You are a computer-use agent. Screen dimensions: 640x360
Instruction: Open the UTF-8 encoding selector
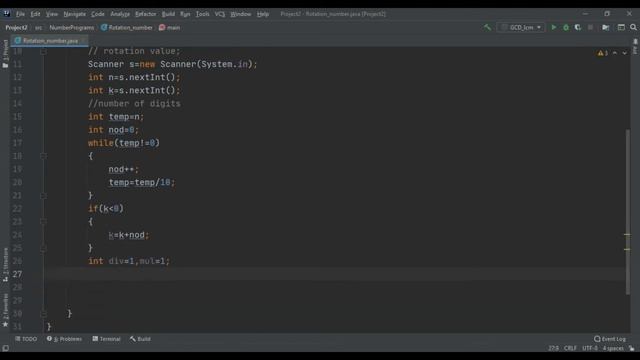(590, 348)
